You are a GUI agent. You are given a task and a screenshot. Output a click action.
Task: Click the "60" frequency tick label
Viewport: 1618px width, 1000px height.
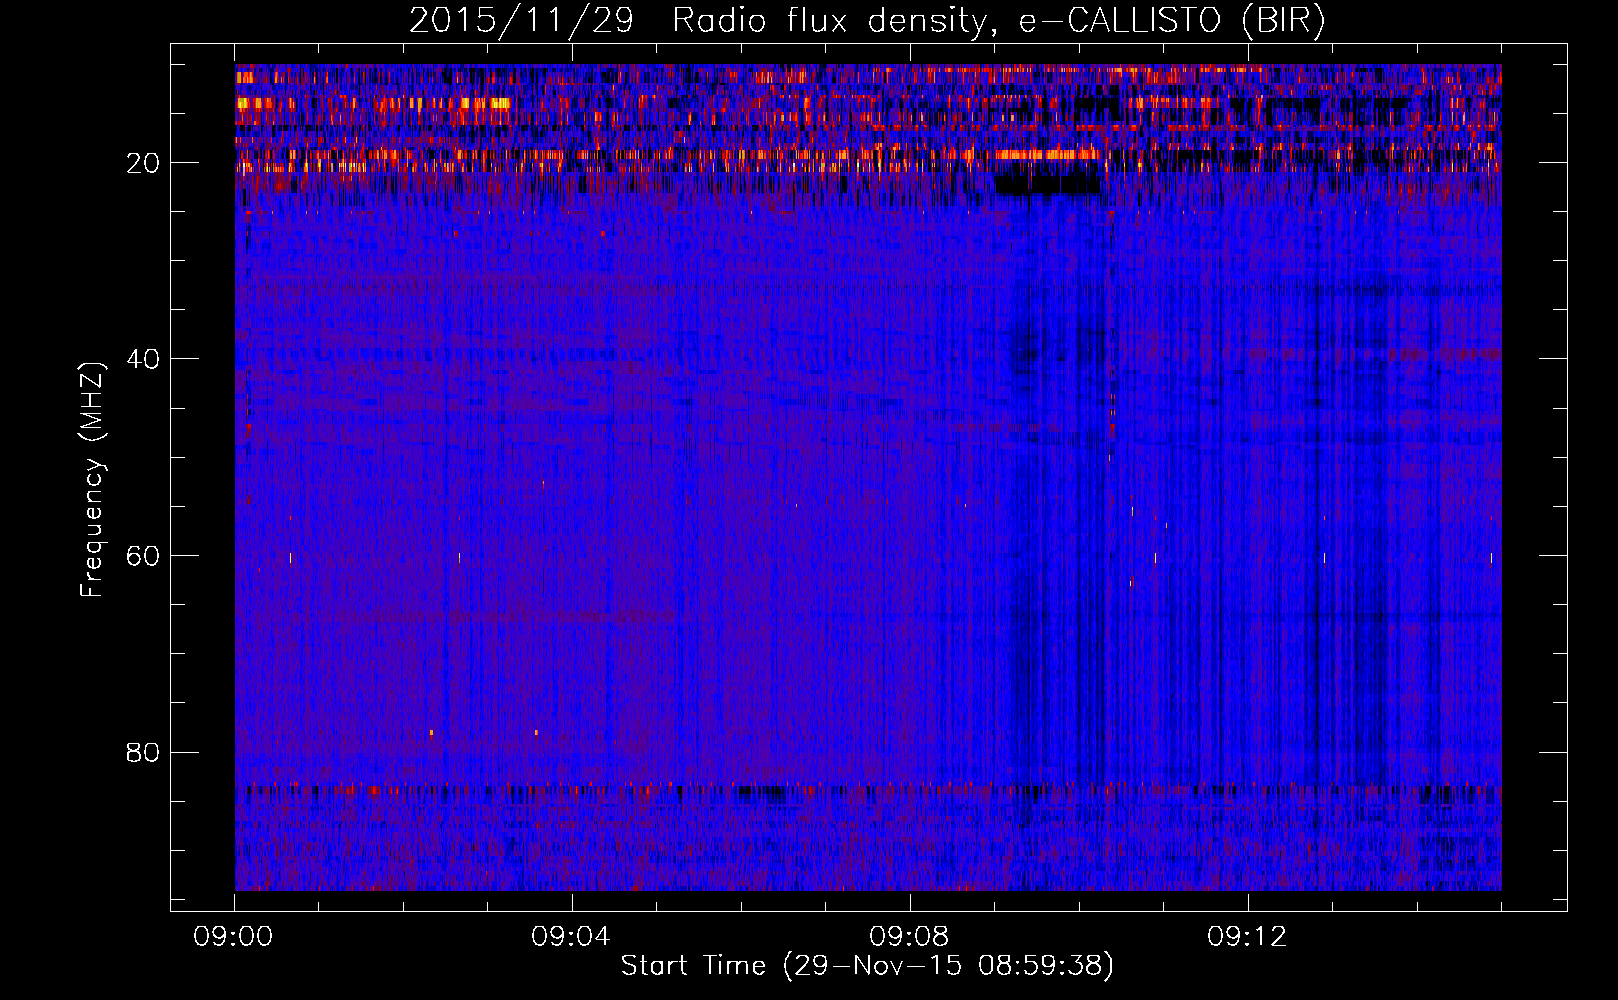(144, 556)
